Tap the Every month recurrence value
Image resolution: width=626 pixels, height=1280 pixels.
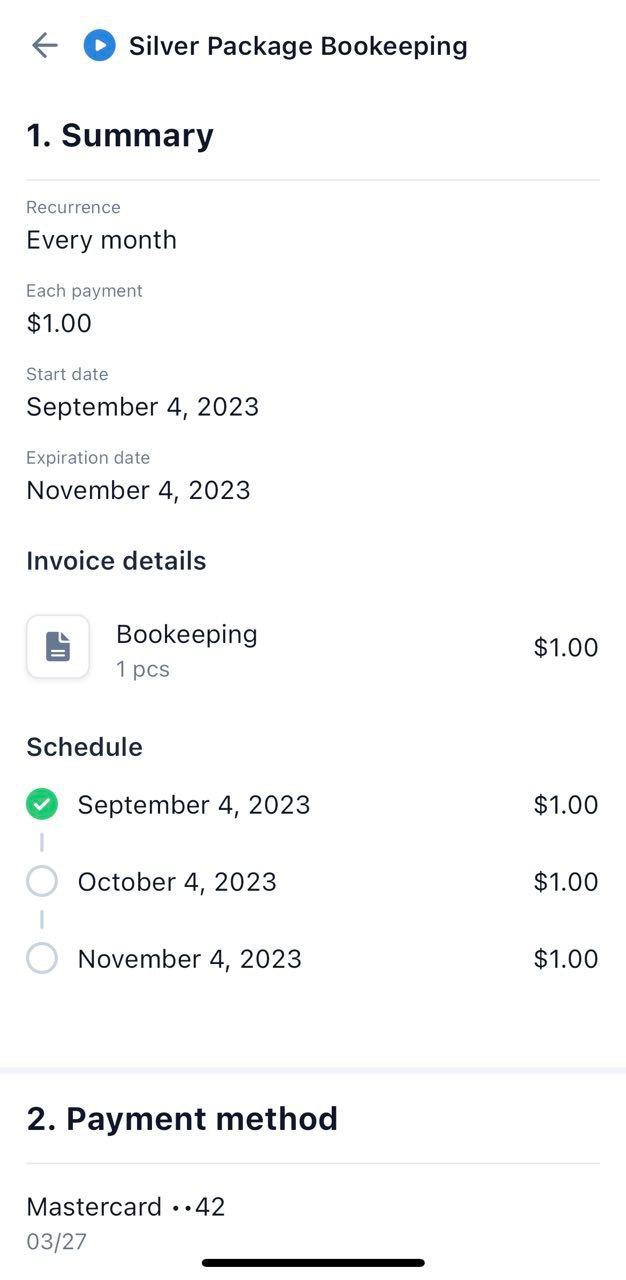coord(101,240)
